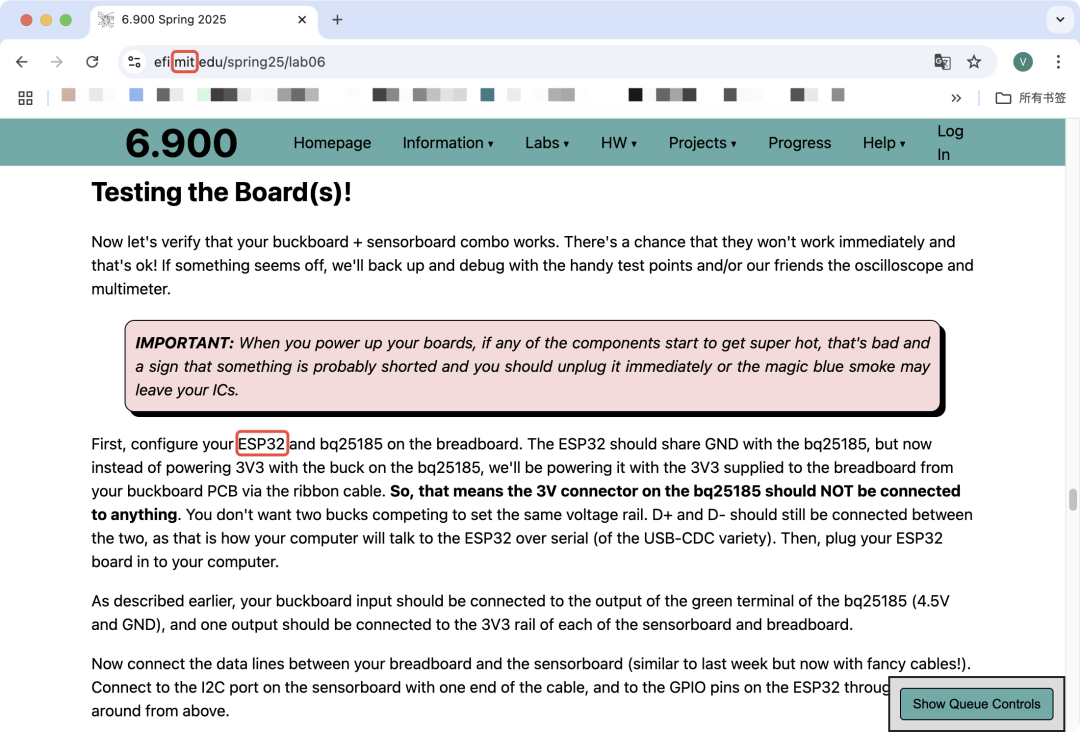Image resolution: width=1080 pixels, height=732 pixels.
Task: Expand the Information dropdown menu
Action: coord(448,143)
